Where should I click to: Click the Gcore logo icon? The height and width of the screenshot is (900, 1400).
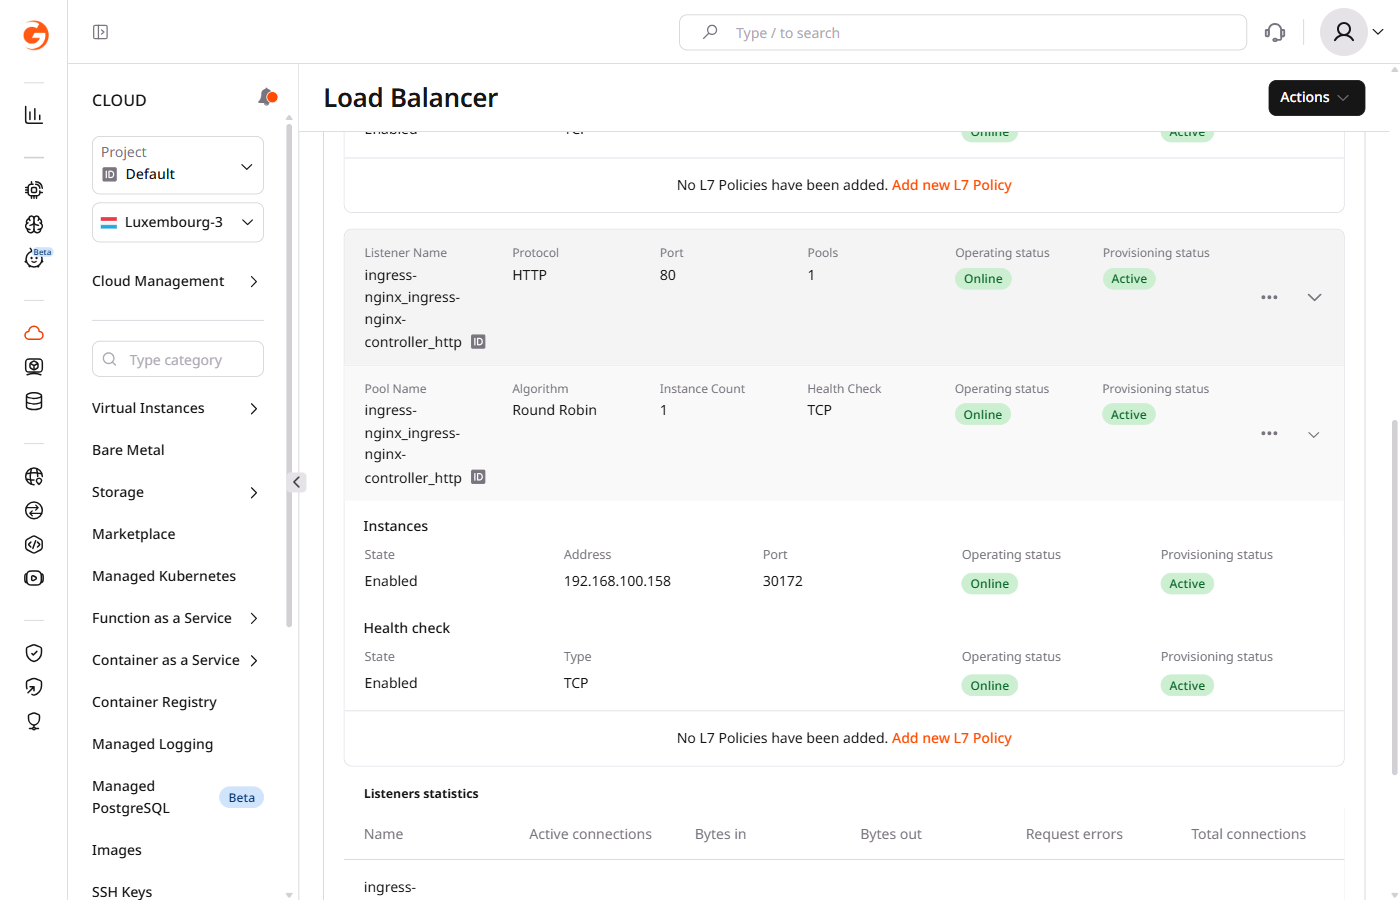[x=35, y=35]
